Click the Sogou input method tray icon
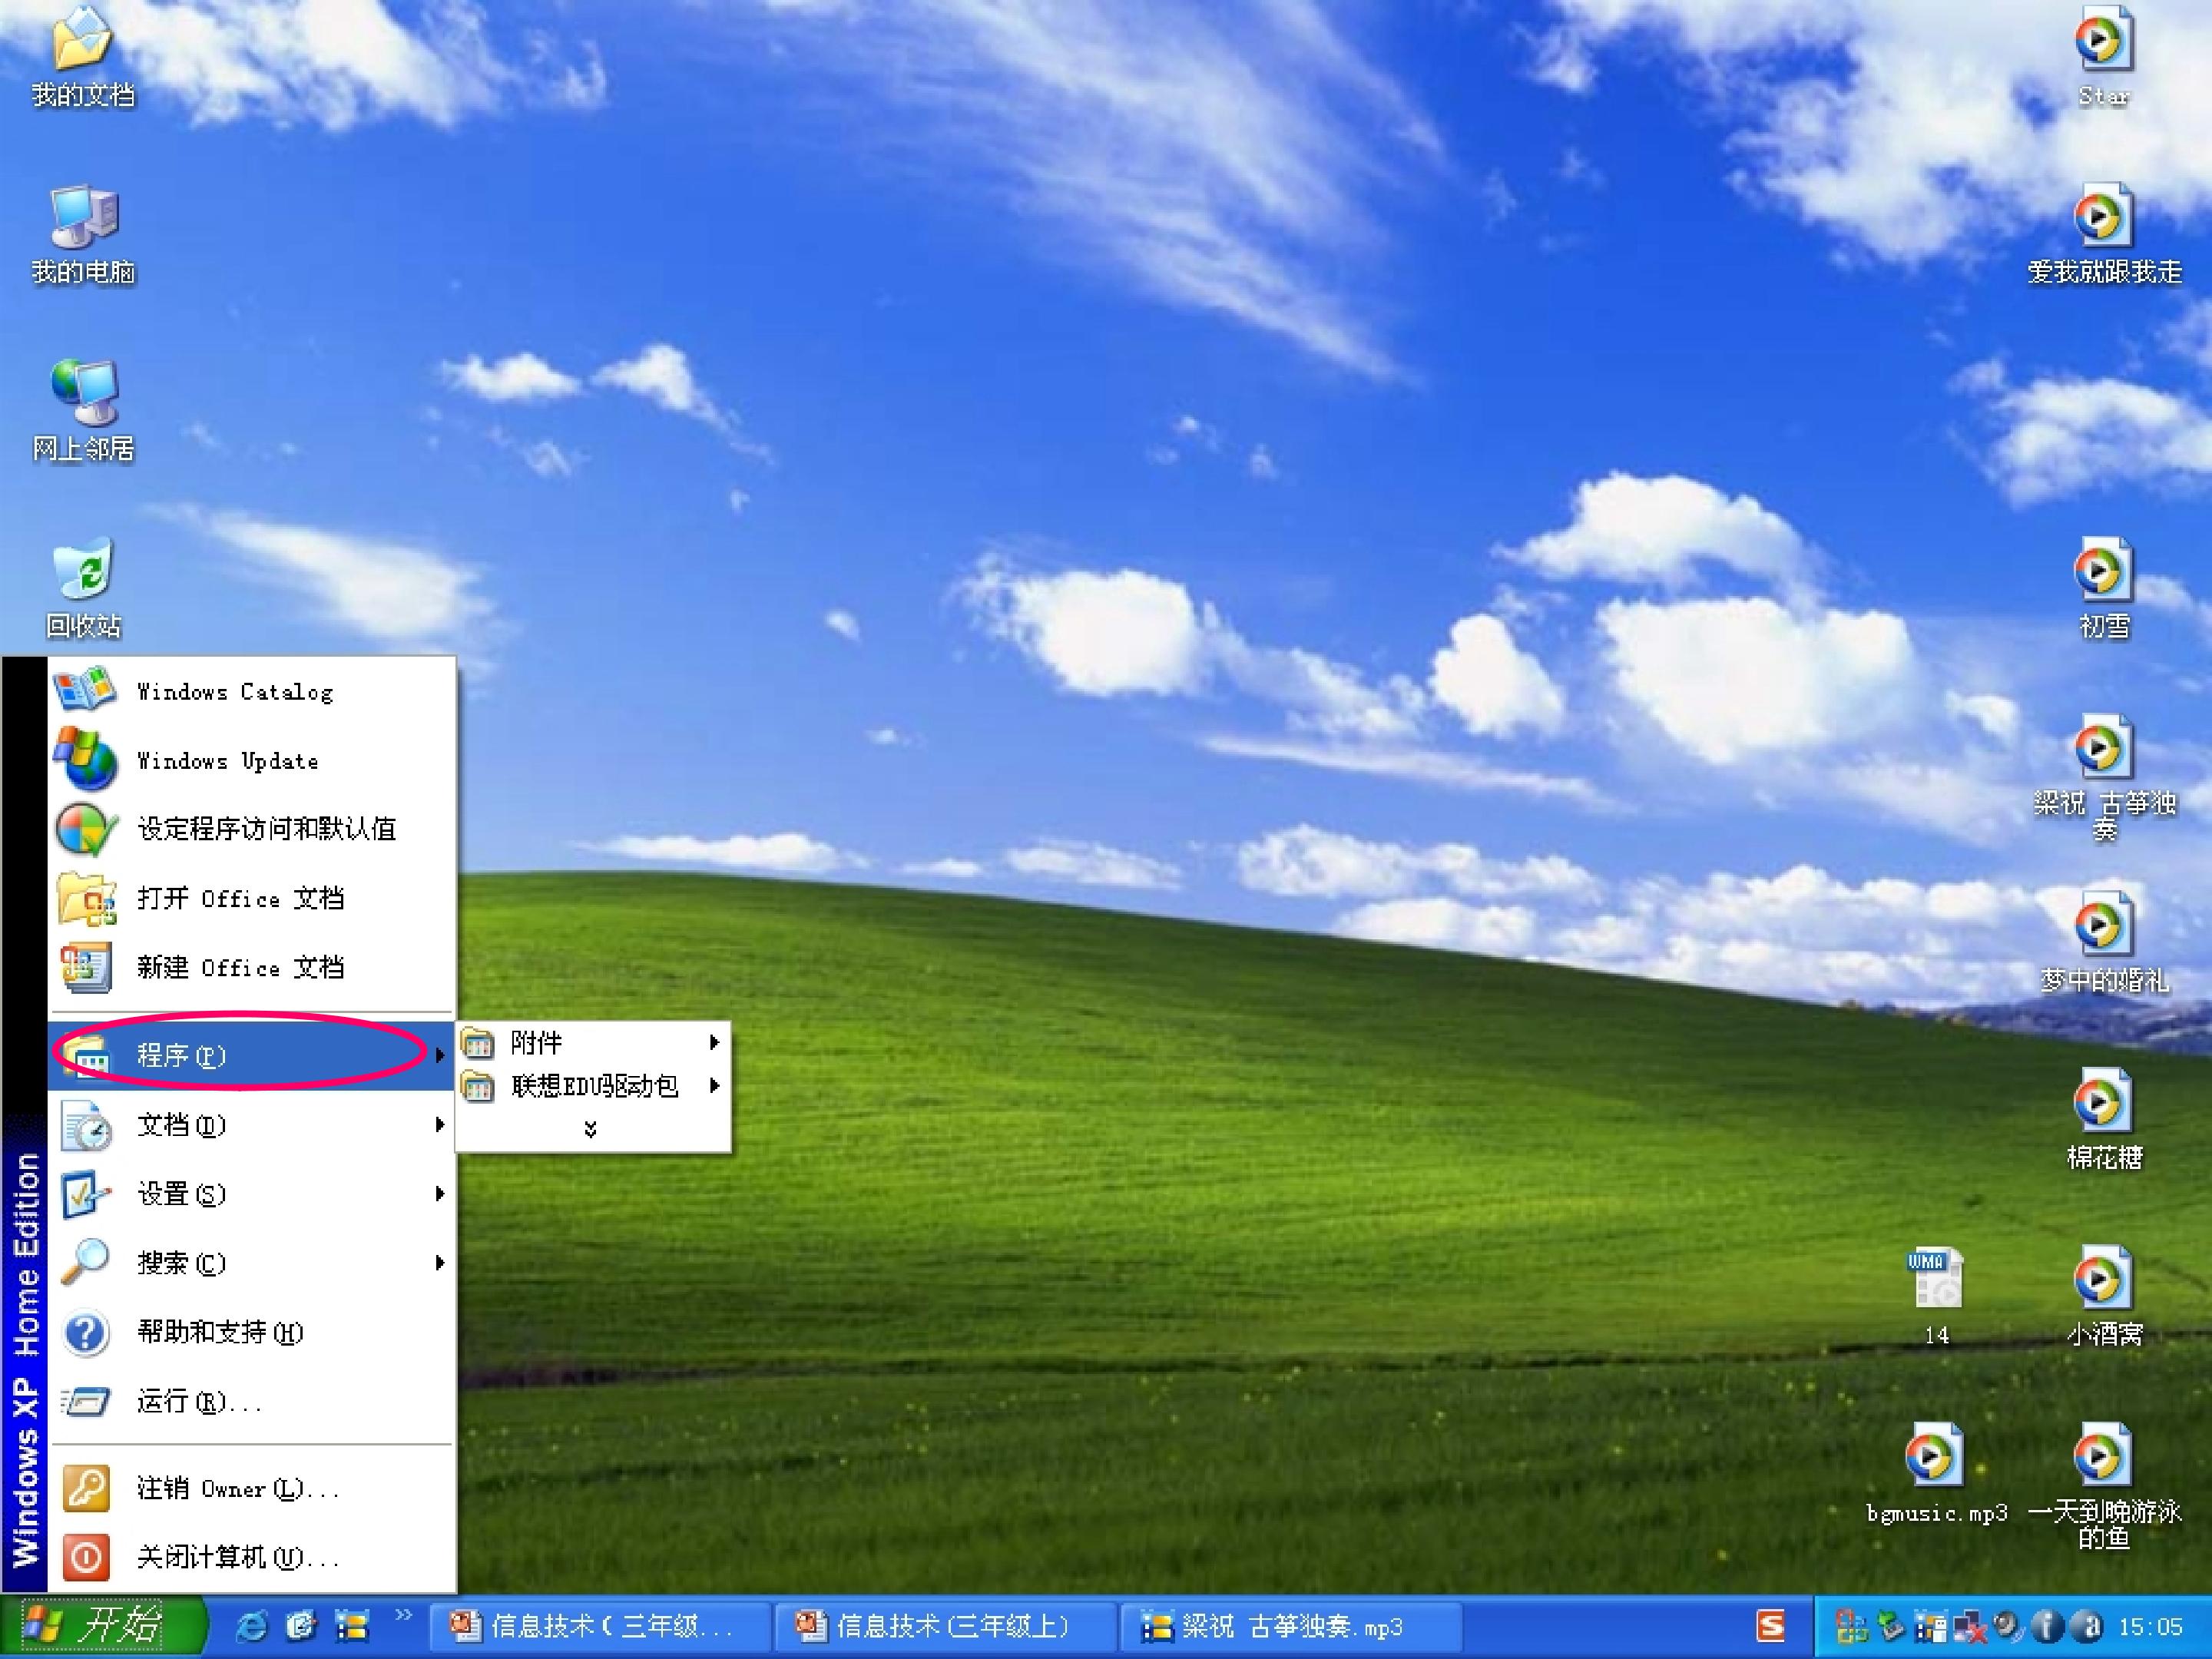 (1770, 1627)
